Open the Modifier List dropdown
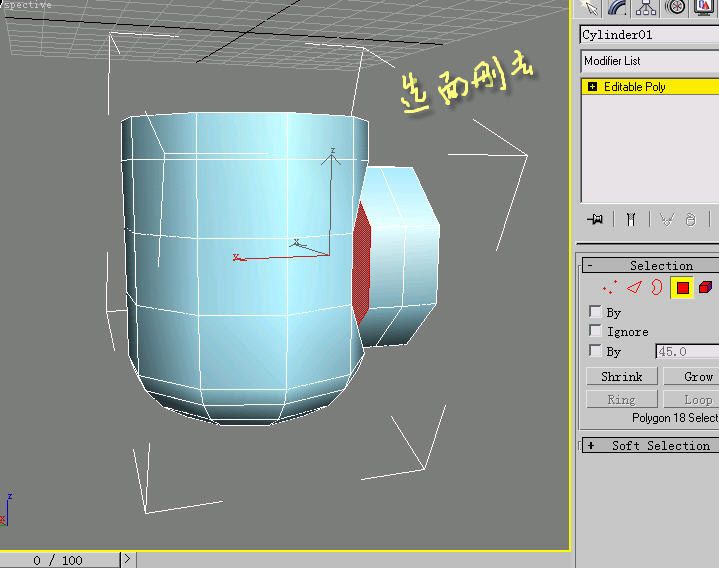 tap(649, 61)
